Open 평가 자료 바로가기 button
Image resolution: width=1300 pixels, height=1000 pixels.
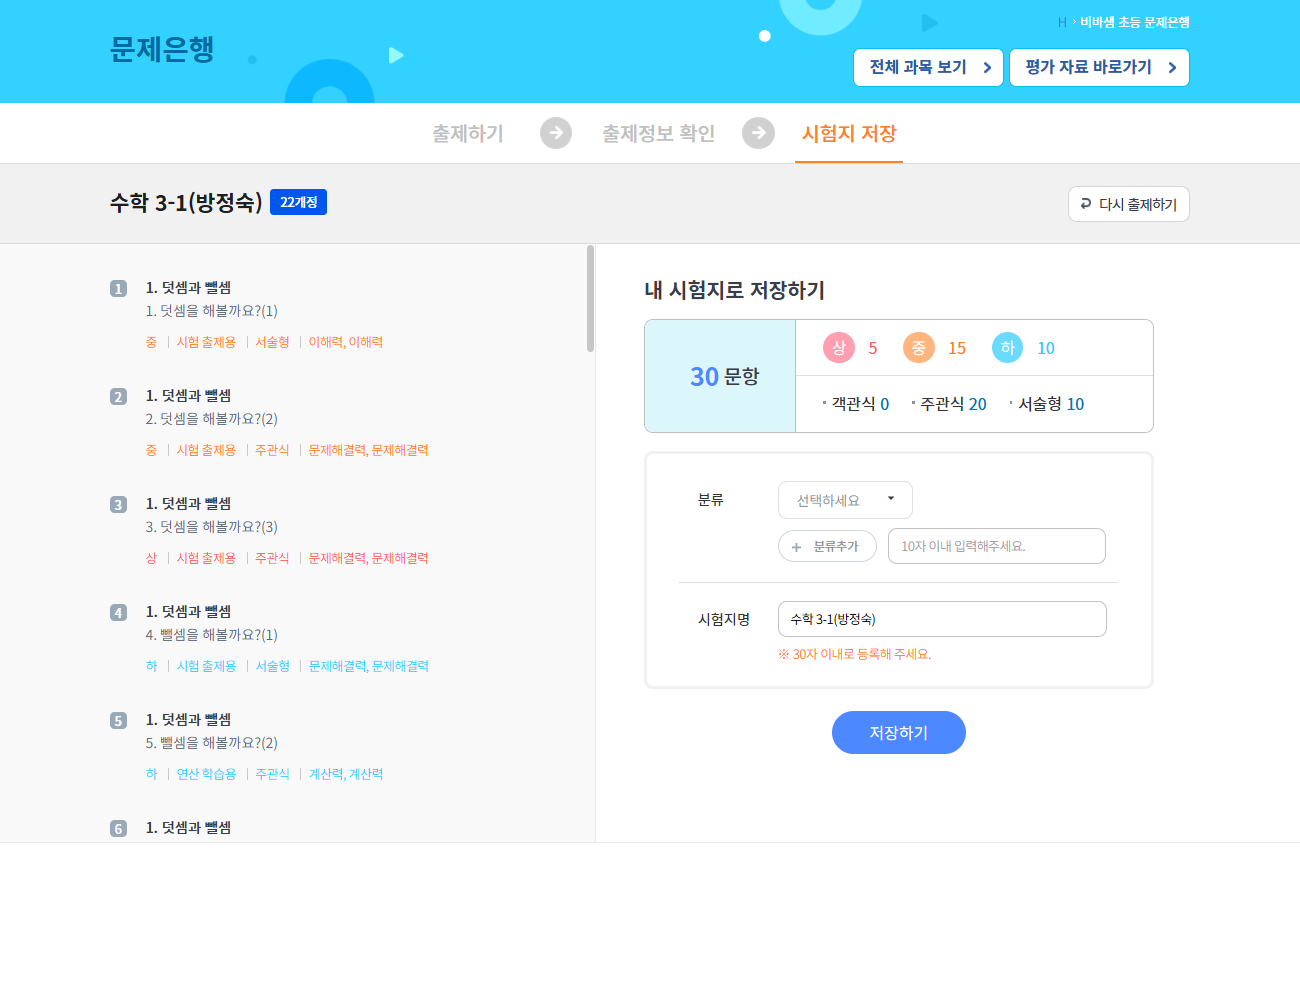click(1099, 68)
